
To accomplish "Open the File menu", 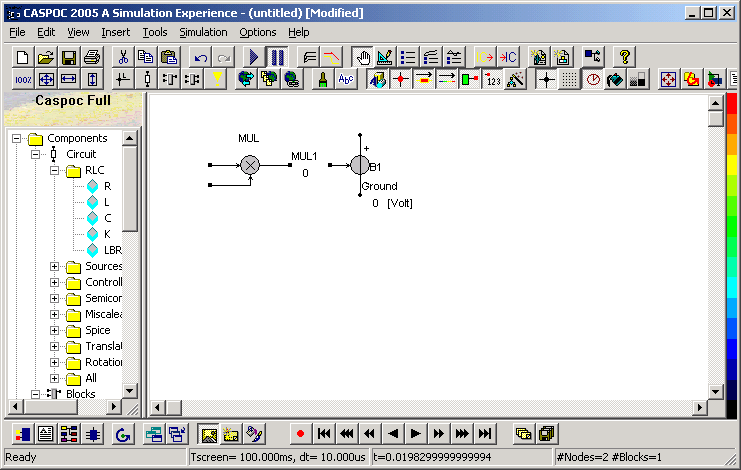I will coord(17,32).
